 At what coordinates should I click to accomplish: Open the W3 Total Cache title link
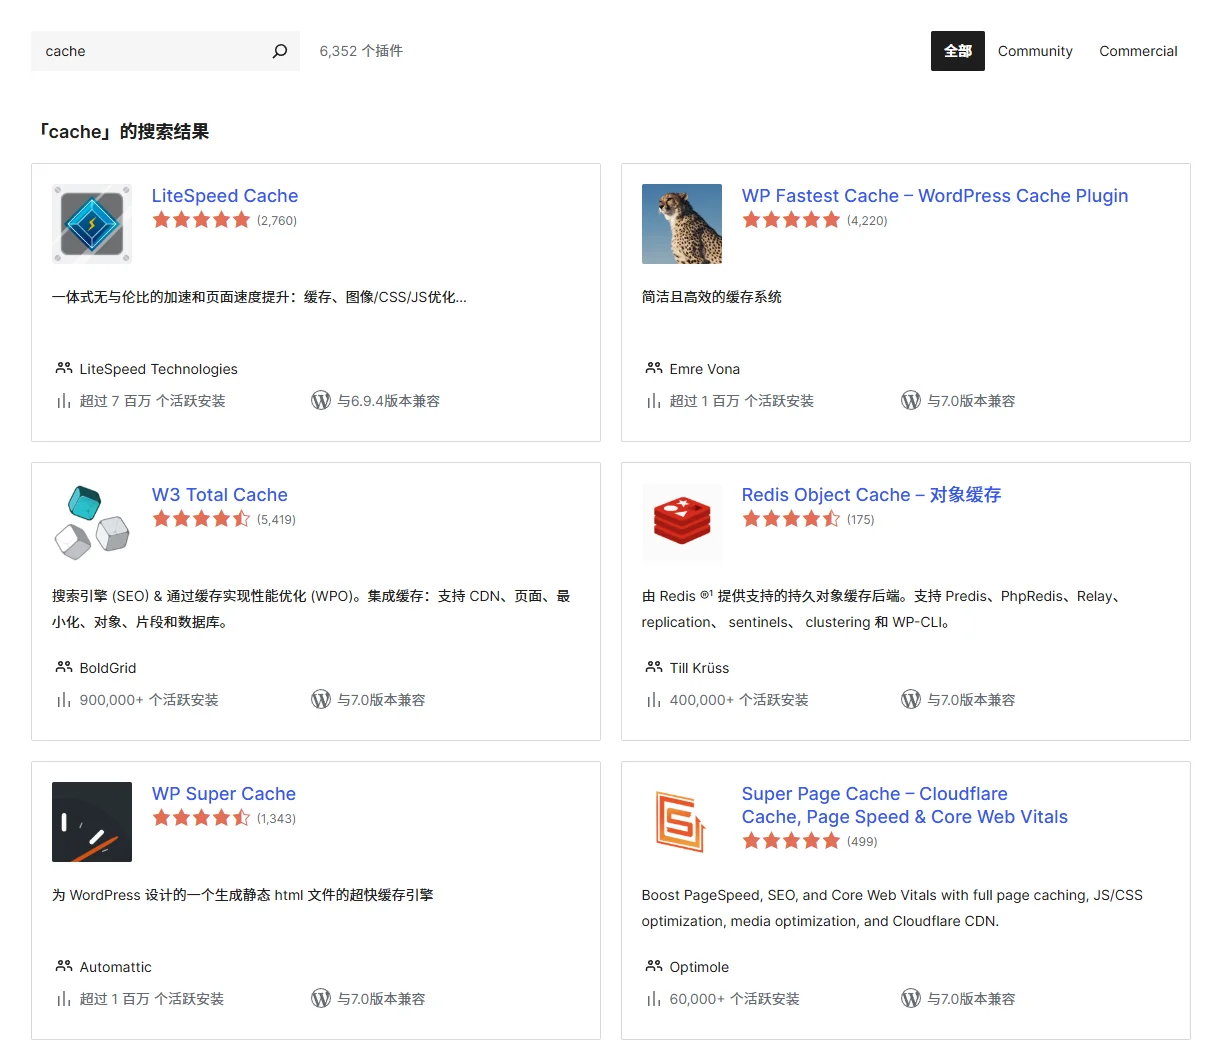click(220, 495)
